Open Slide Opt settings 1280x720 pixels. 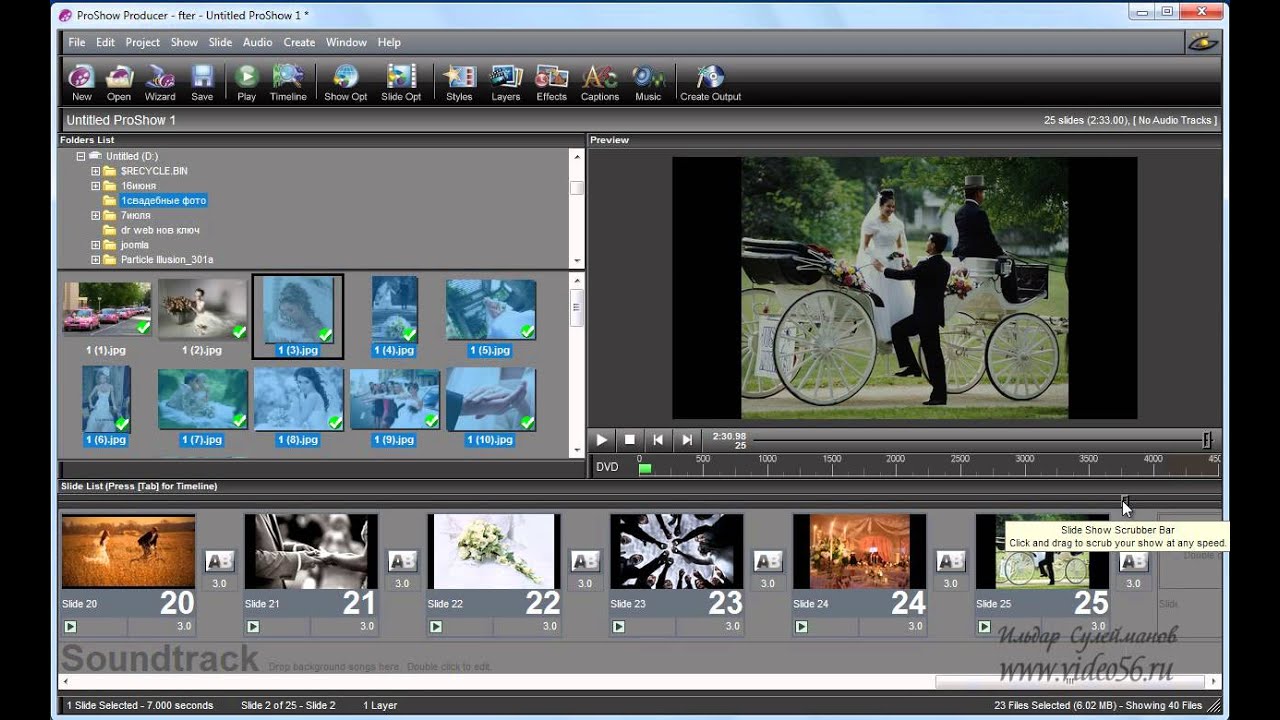tap(401, 82)
